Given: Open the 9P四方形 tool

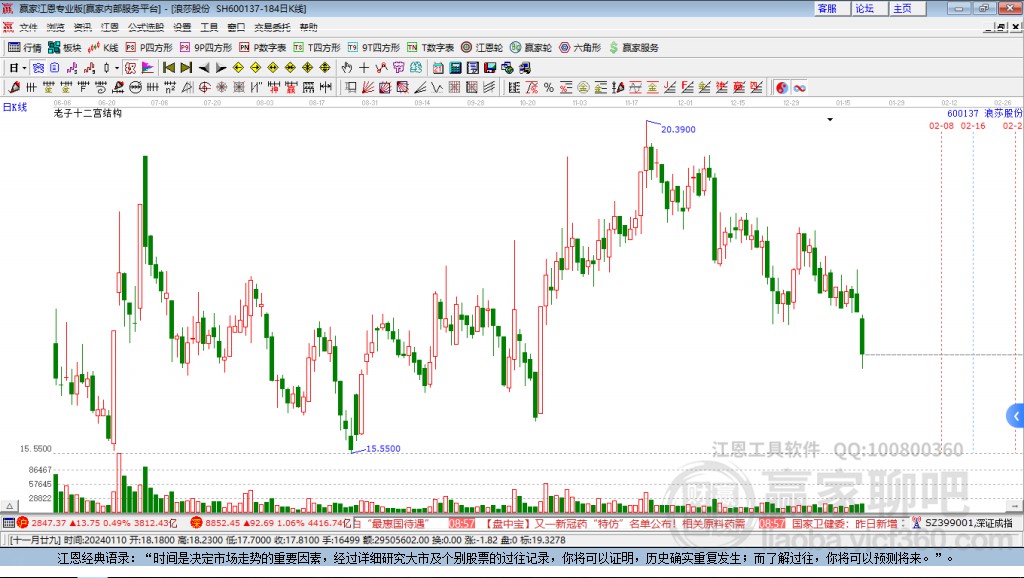Looking at the screenshot, I should coord(206,48).
